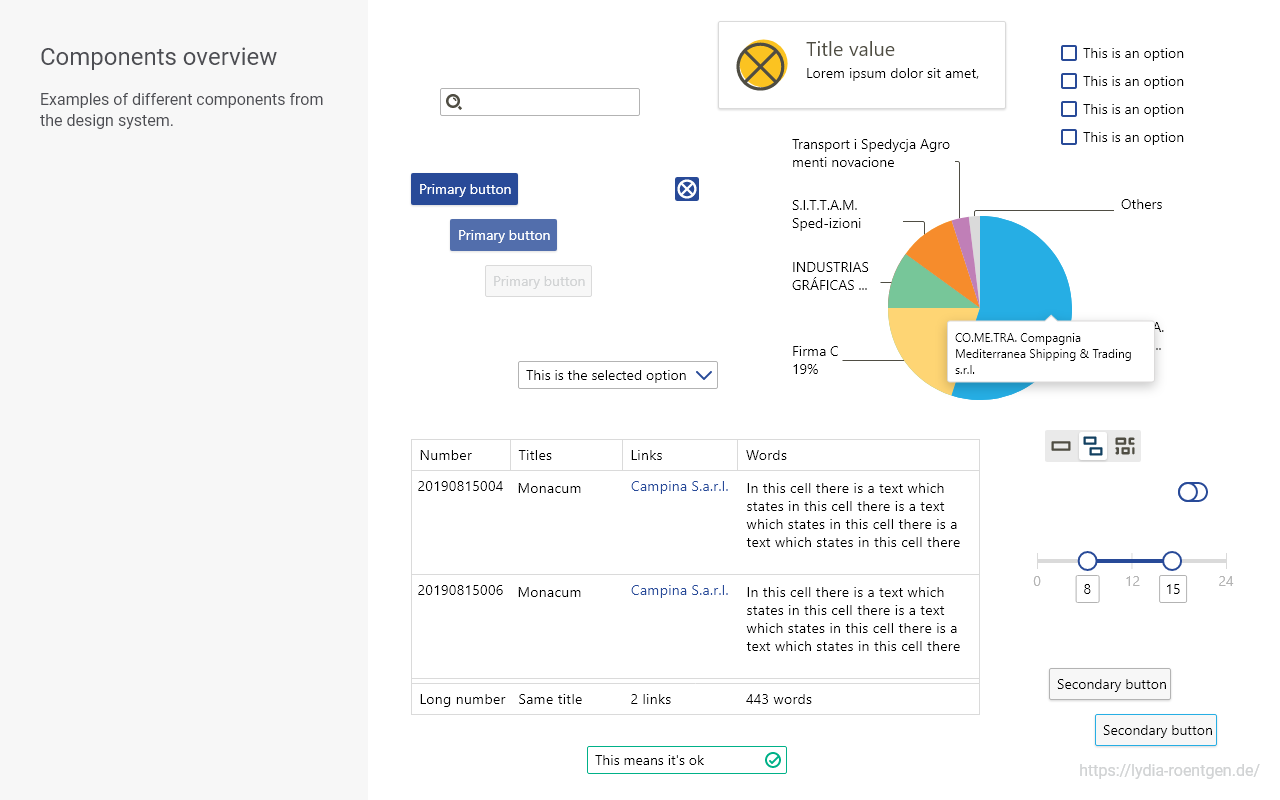Click the "443 words" footer cell
This screenshot has width=1280, height=800.
click(x=779, y=699)
